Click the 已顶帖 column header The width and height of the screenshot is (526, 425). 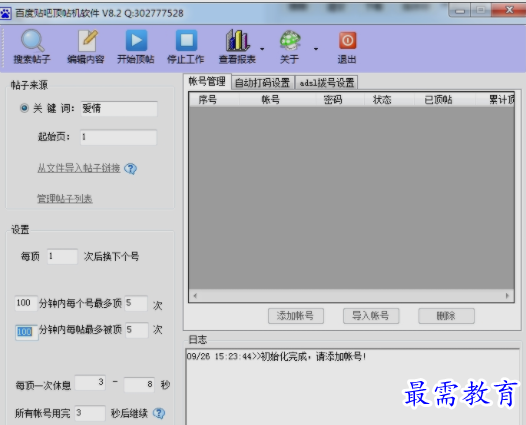pyautogui.click(x=444, y=100)
